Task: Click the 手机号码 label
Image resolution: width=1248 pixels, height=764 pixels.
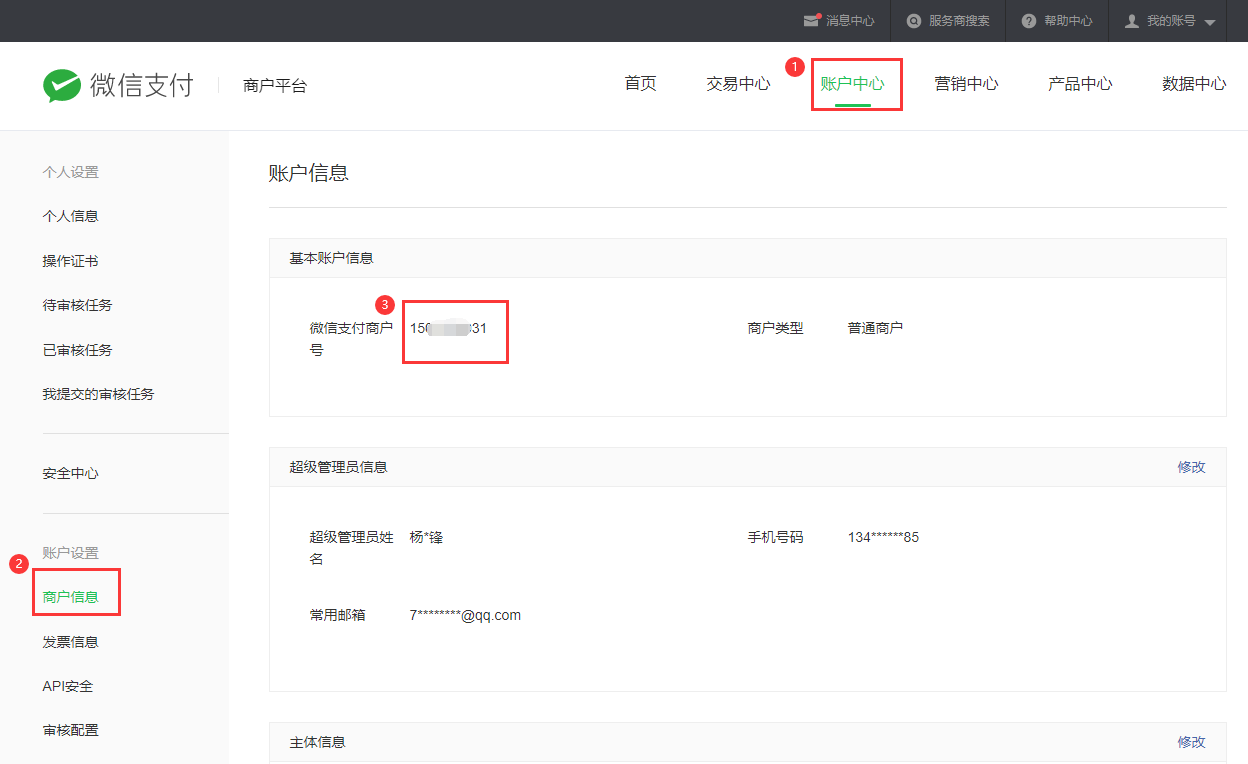Action: pyautogui.click(x=775, y=537)
